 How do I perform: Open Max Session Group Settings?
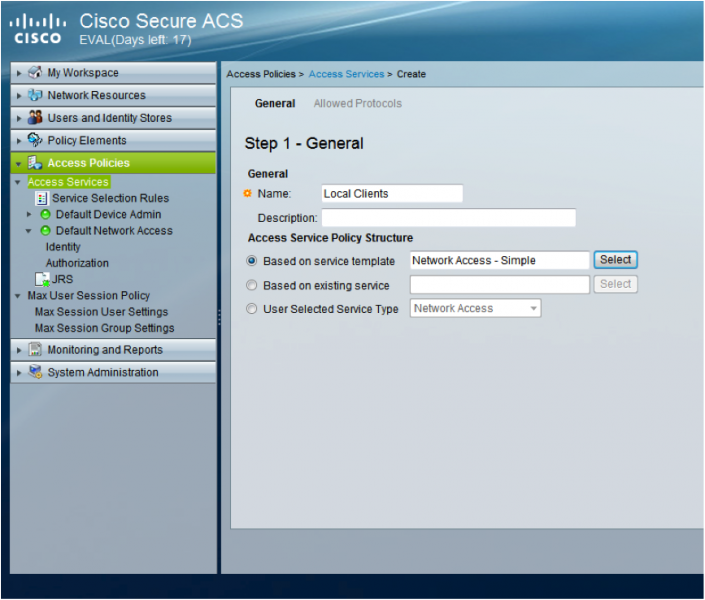(104, 328)
